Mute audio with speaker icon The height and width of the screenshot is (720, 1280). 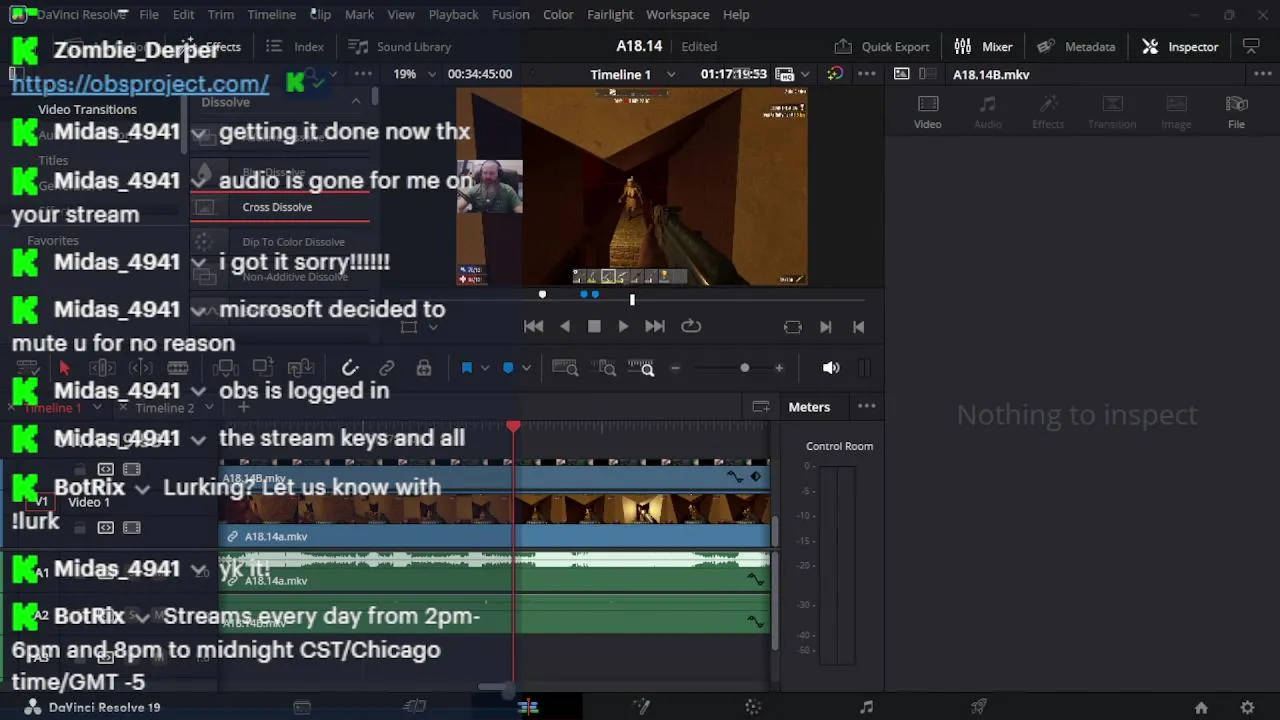(x=831, y=368)
